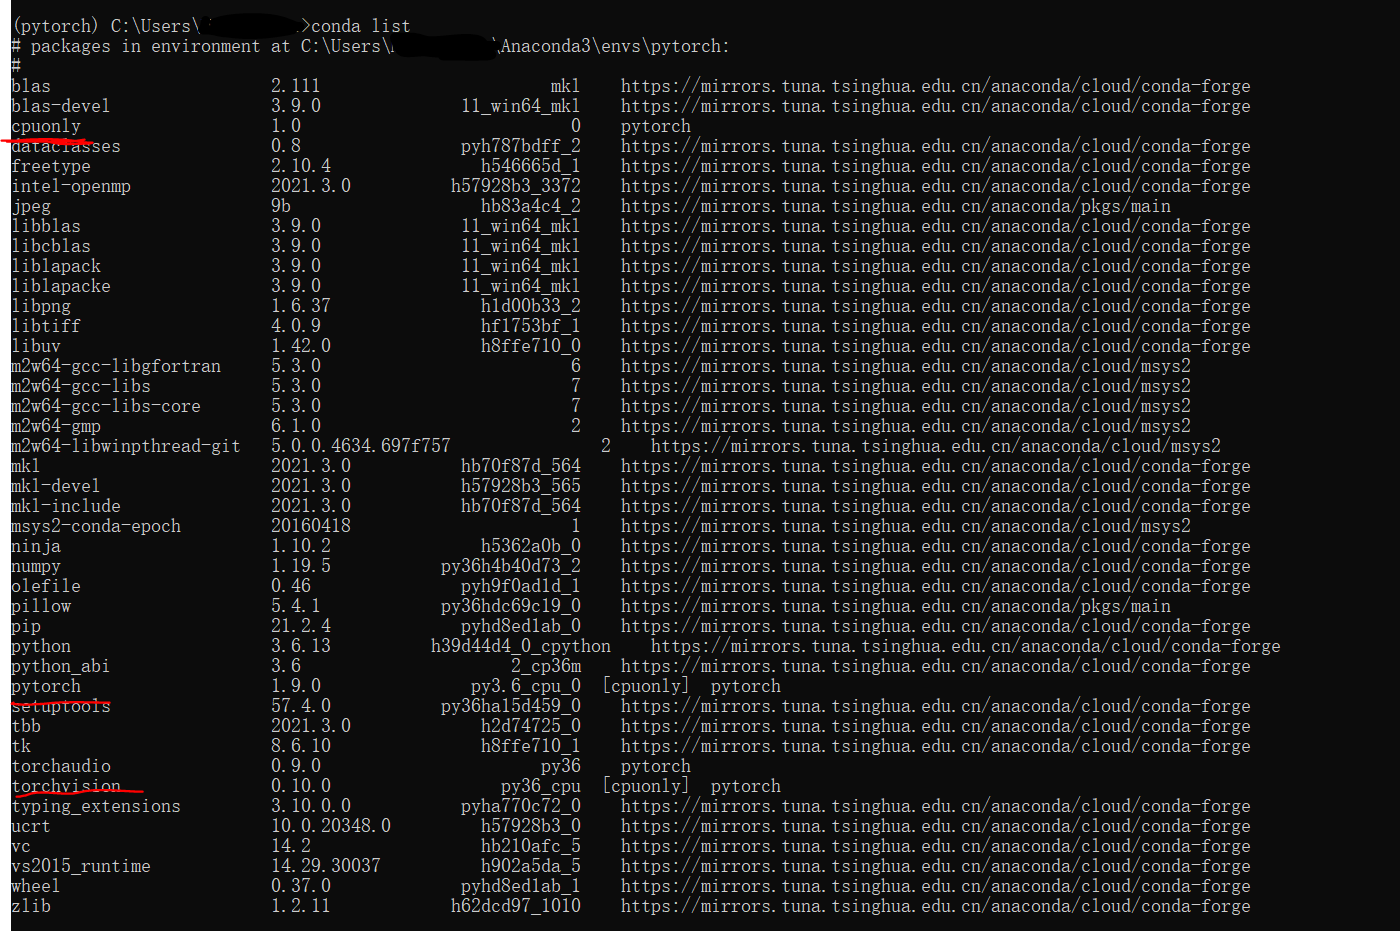The width and height of the screenshot is (1400, 931).
Task: Select numpy version '1.19.5'
Action: pyautogui.click(x=301, y=566)
